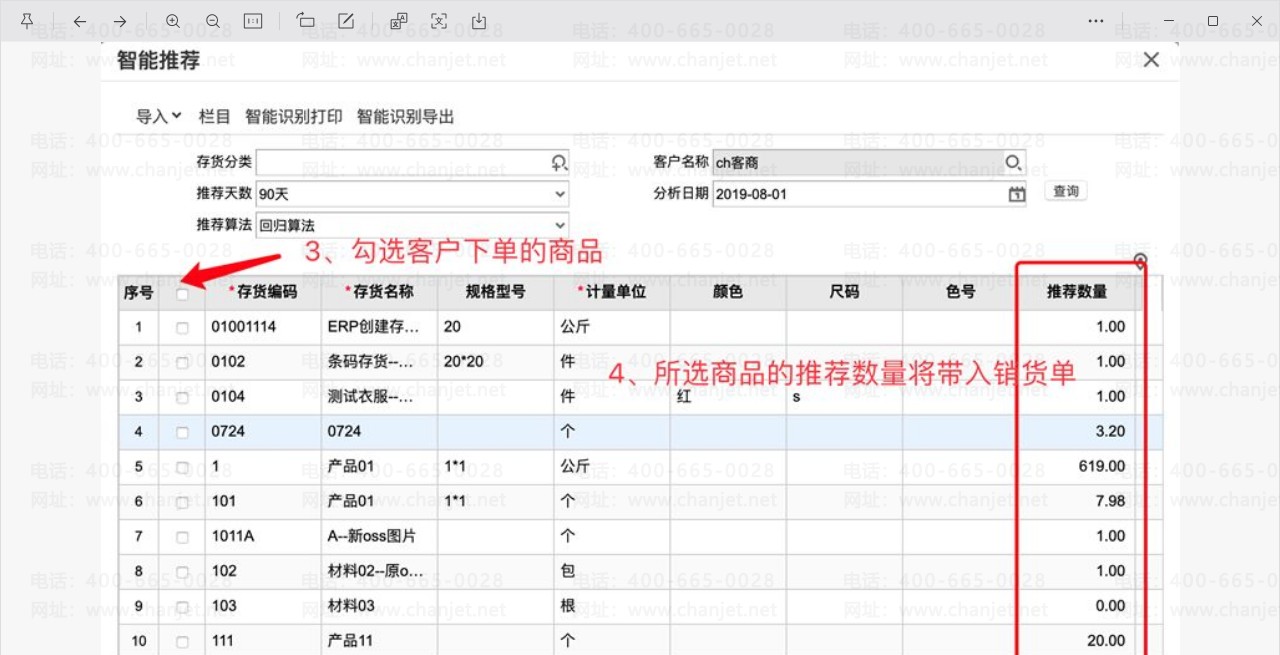Select the cell A--新oss图片
The width and height of the screenshot is (1280, 655).
click(x=380, y=537)
